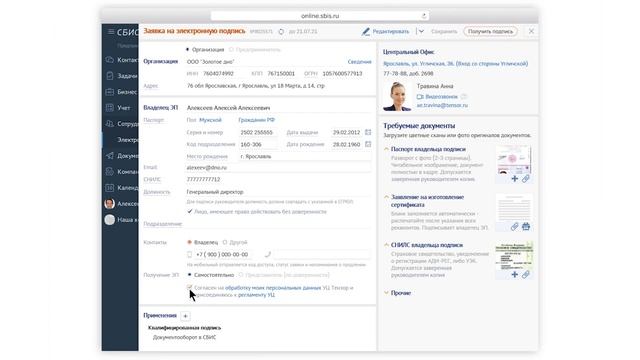Click the Сотрудники sidebar icon
Screen dimensions: 640x360
tap(109, 124)
